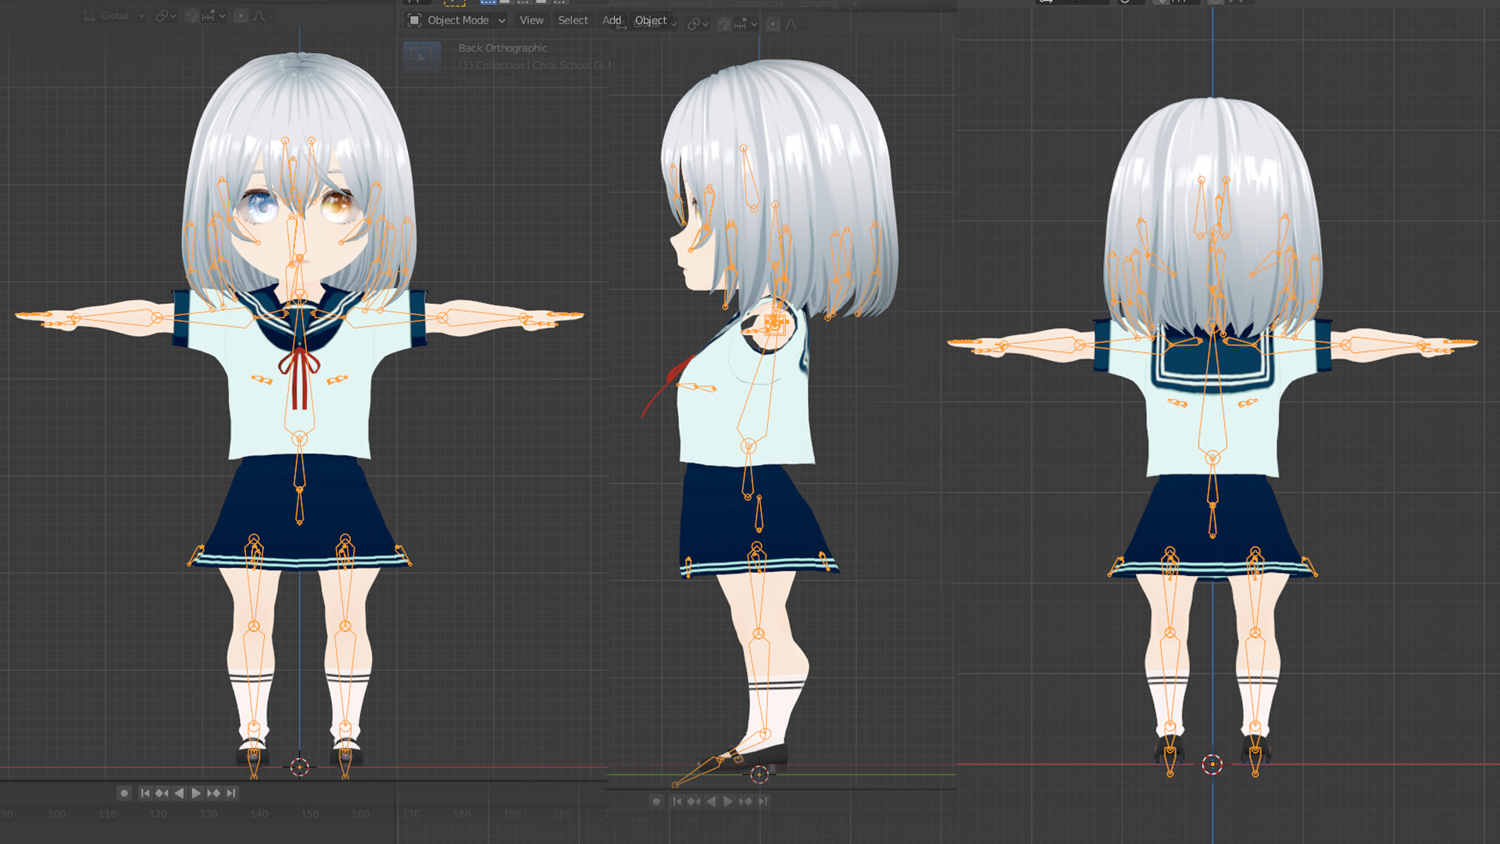Jump to start frame in left timeline

[x=145, y=793]
